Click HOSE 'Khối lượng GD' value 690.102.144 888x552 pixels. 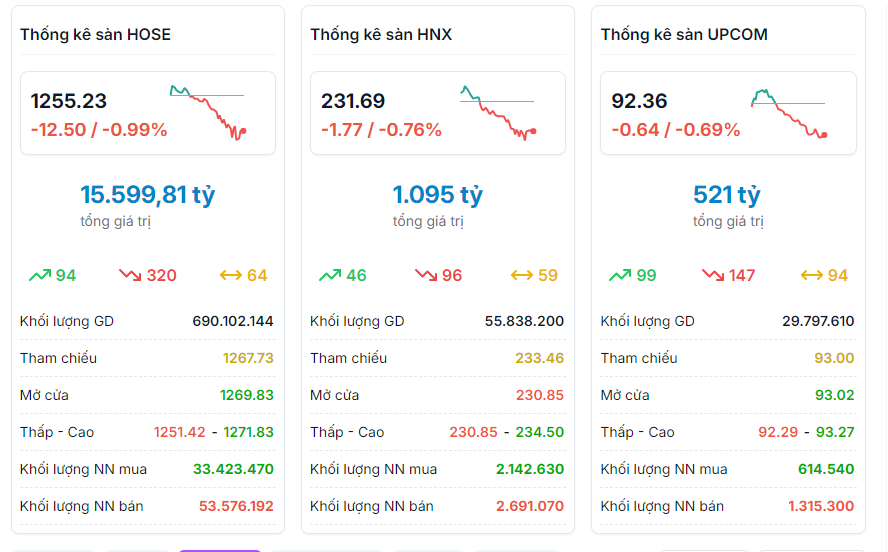[x=233, y=322]
